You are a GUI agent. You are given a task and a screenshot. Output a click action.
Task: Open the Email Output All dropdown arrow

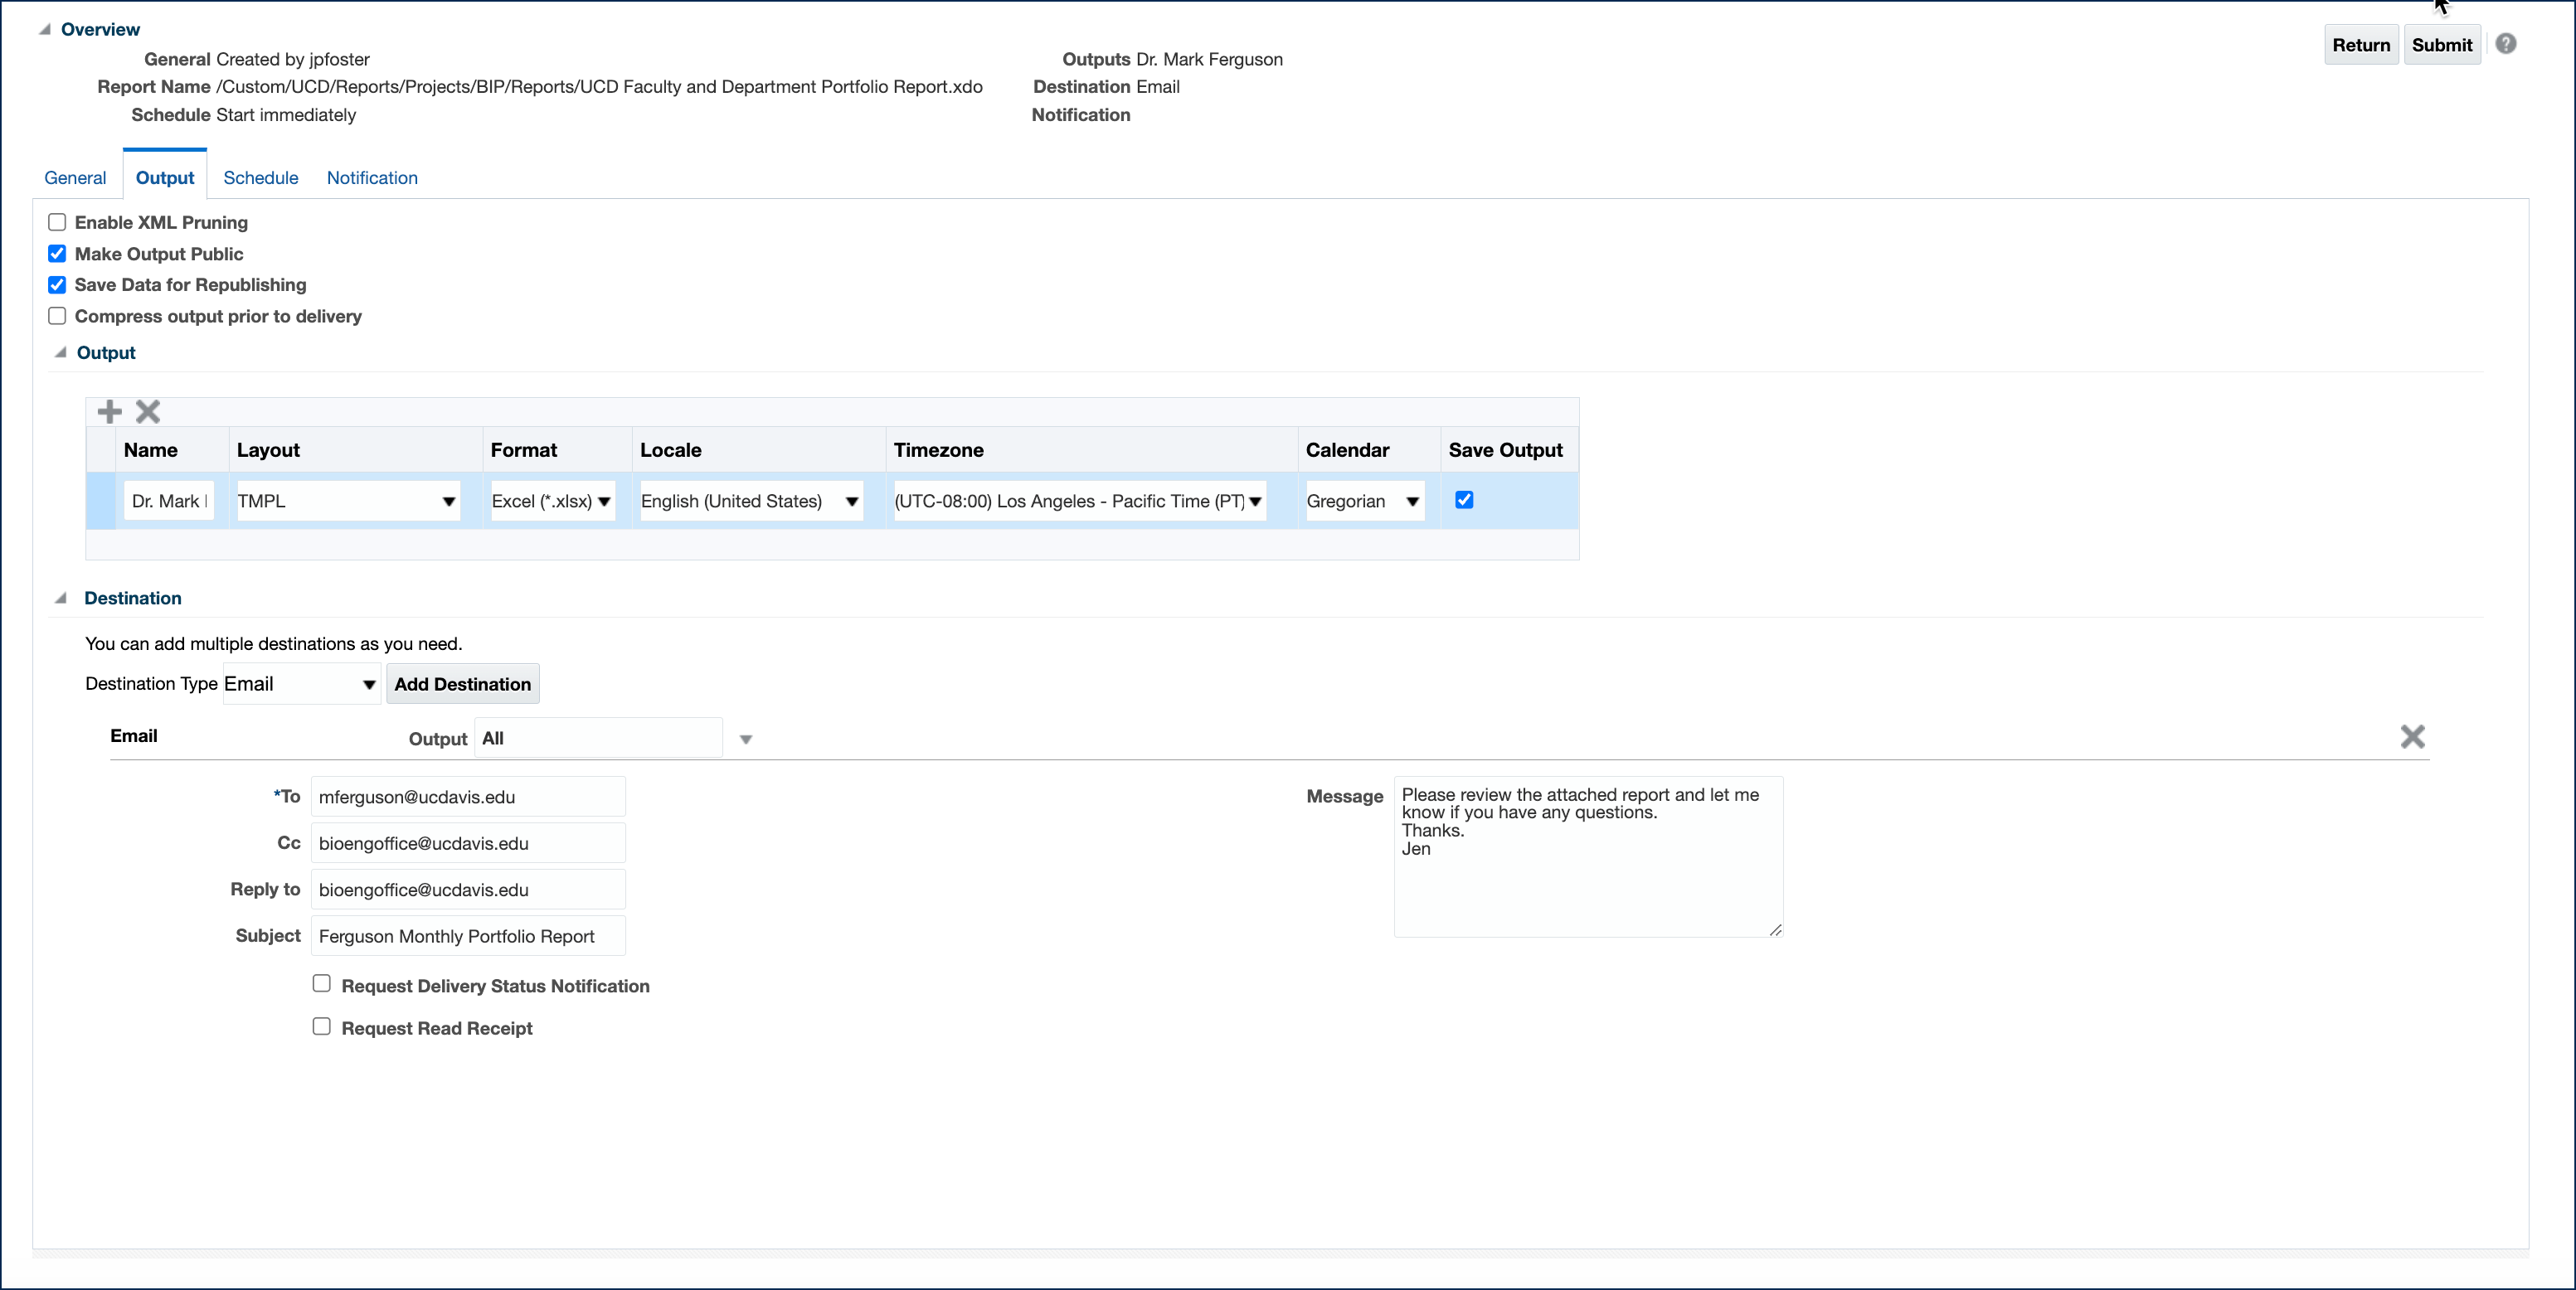click(x=745, y=739)
